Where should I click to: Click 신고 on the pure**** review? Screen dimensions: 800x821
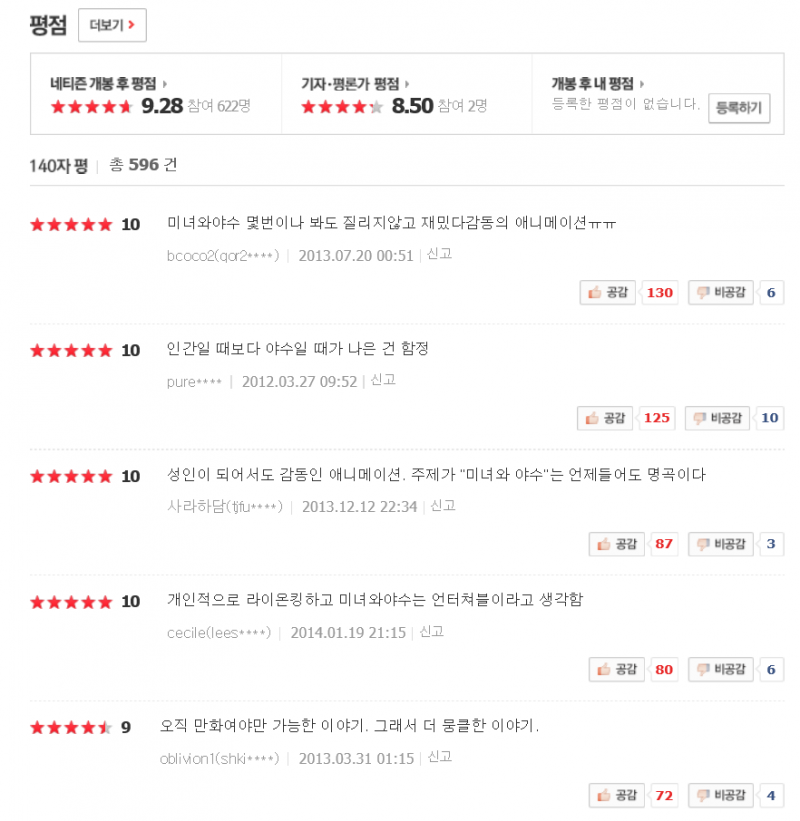pos(383,380)
